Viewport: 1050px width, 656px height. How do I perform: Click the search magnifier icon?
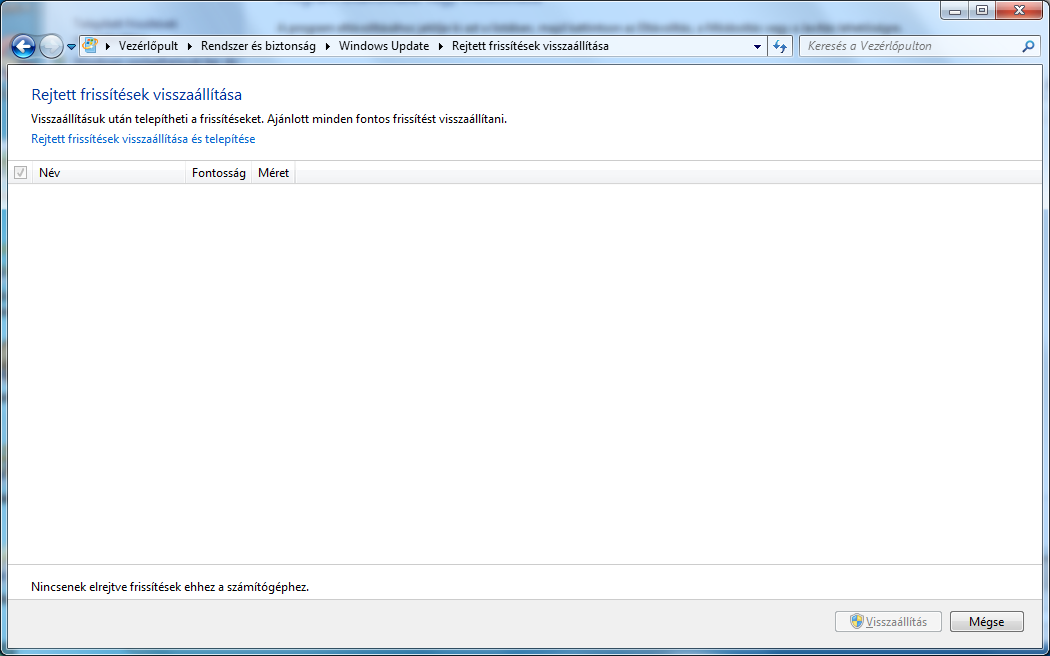(x=1029, y=46)
